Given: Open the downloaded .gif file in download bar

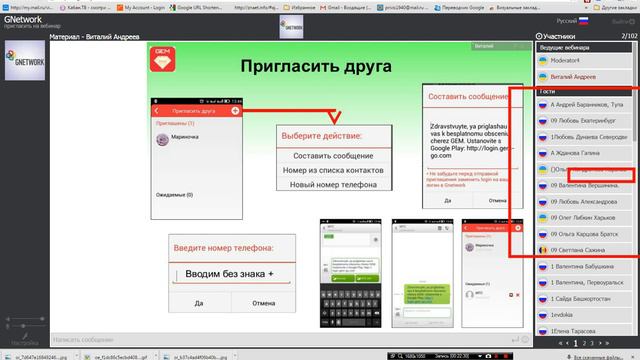Looking at the screenshot, I should (x=116, y=357).
